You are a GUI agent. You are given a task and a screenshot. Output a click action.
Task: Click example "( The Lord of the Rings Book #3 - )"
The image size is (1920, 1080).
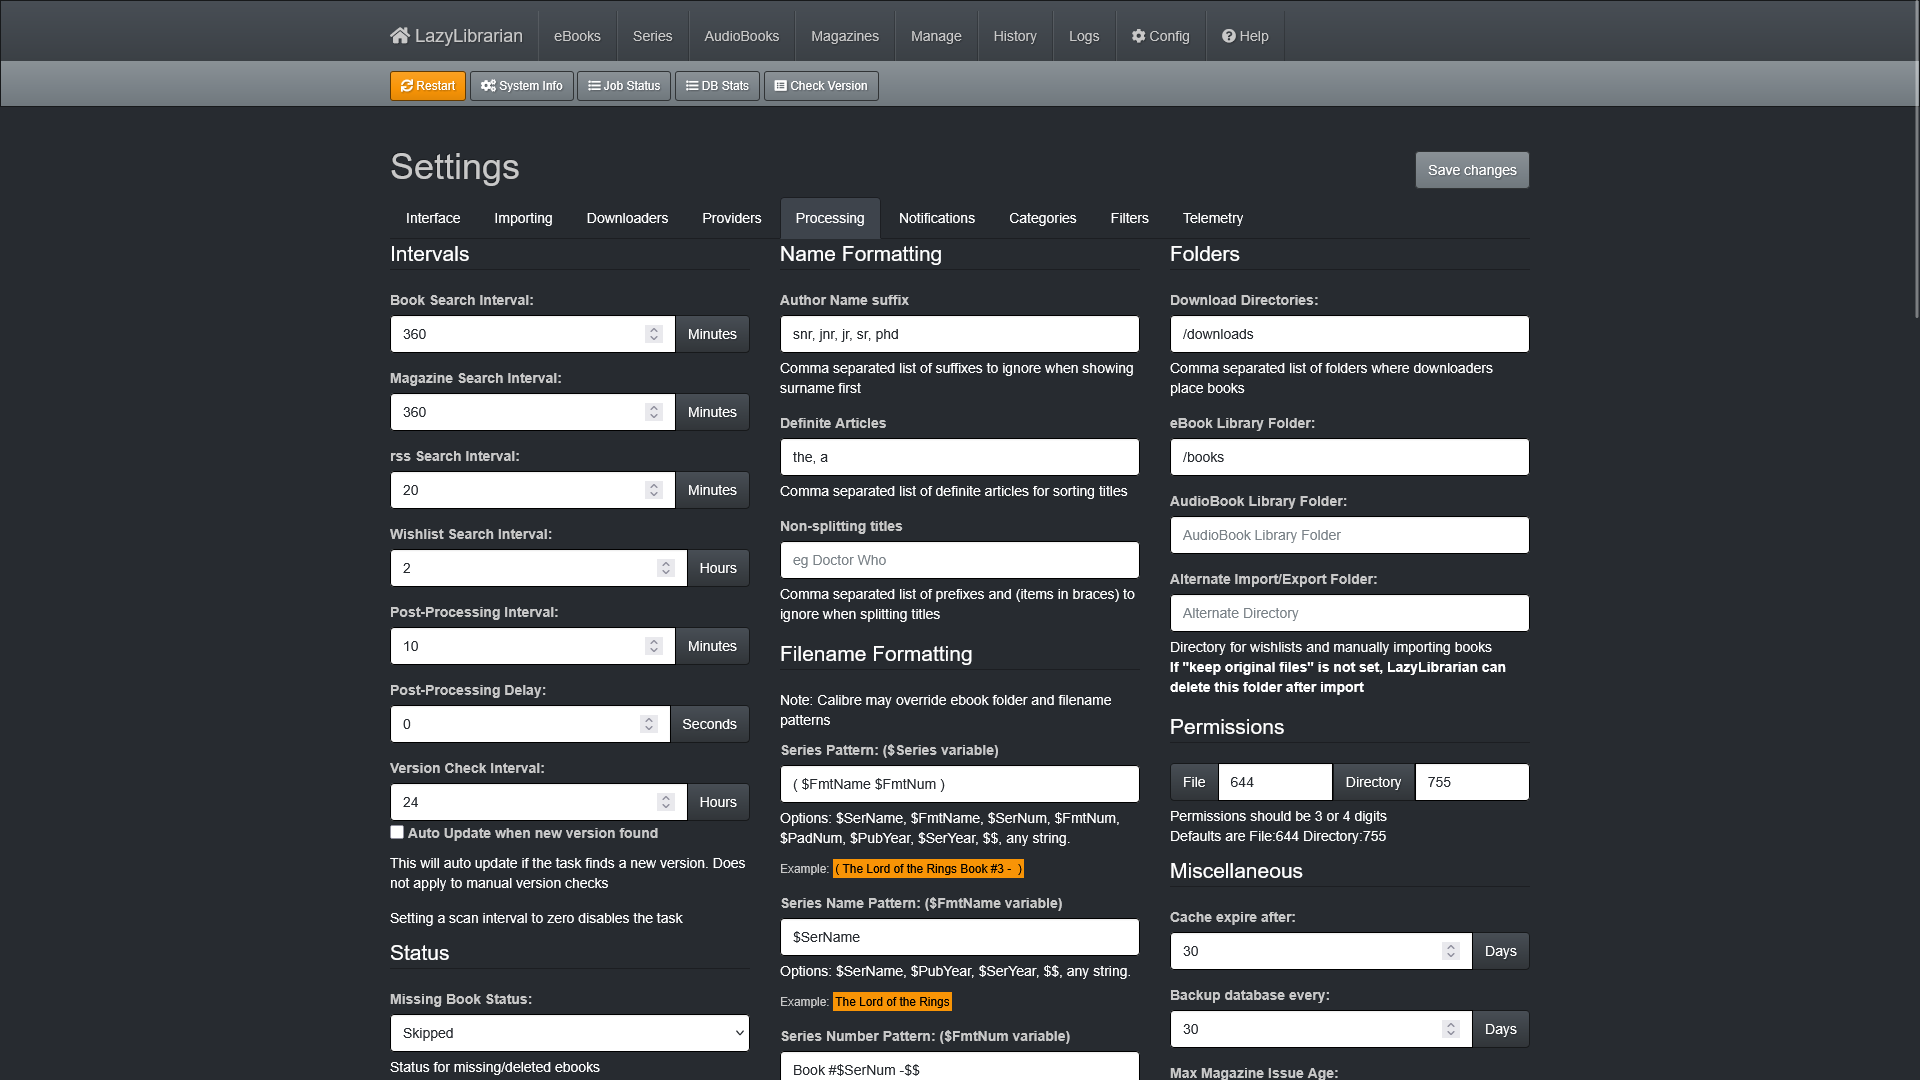coord(928,869)
